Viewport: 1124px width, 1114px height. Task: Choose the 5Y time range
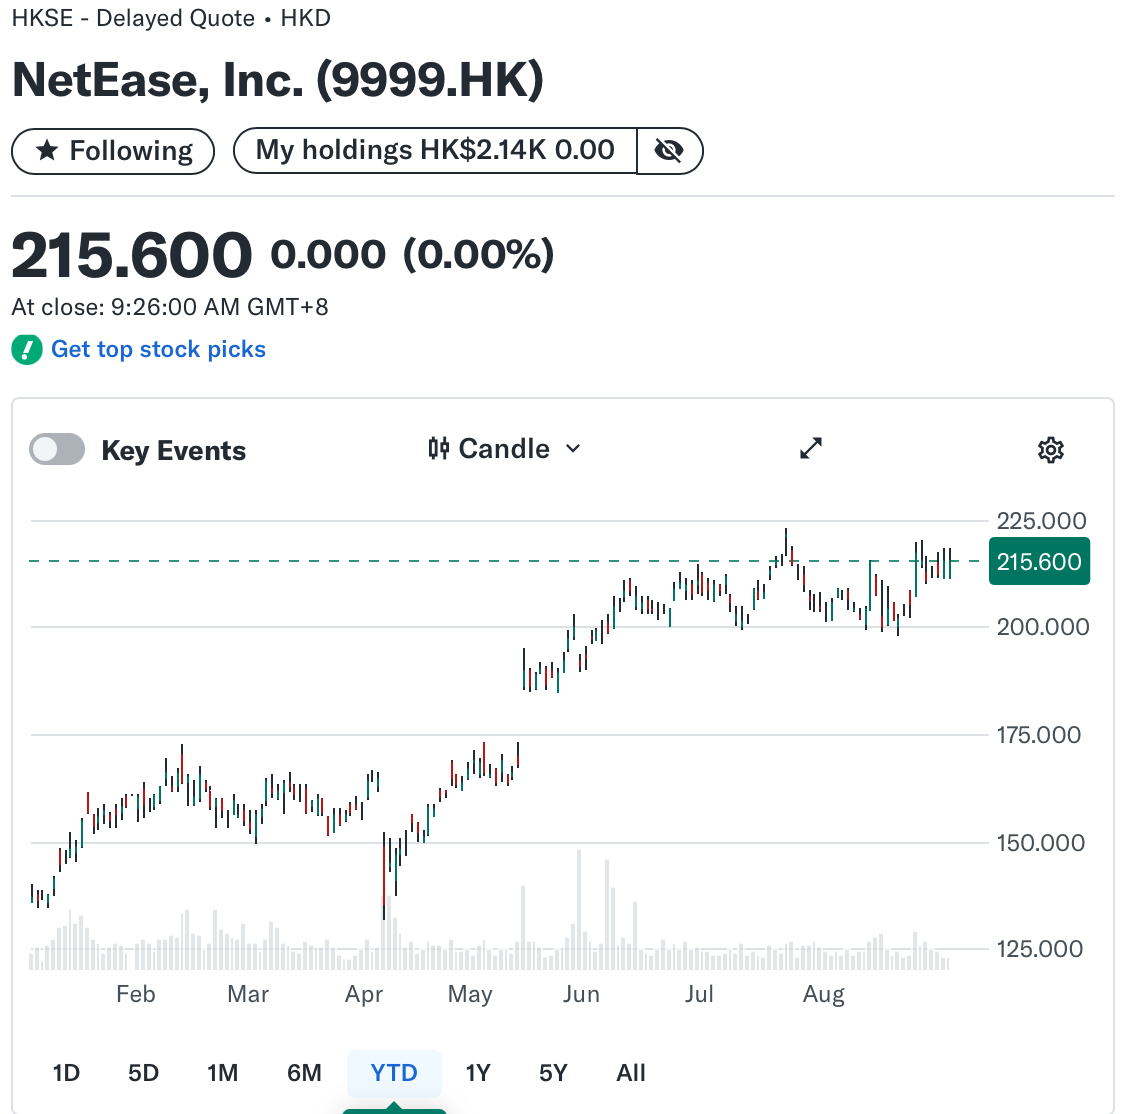pyautogui.click(x=553, y=1072)
